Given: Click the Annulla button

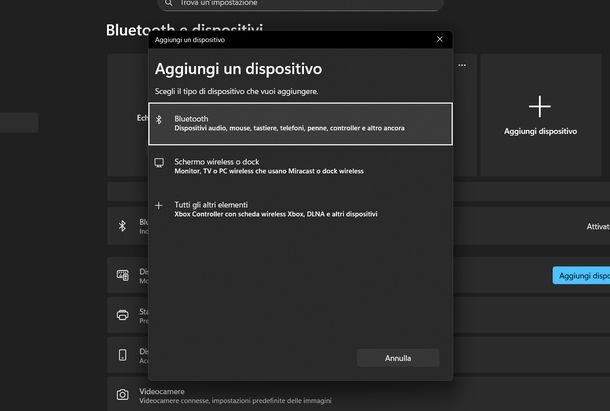Looking at the screenshot, I should coord(398,358).
